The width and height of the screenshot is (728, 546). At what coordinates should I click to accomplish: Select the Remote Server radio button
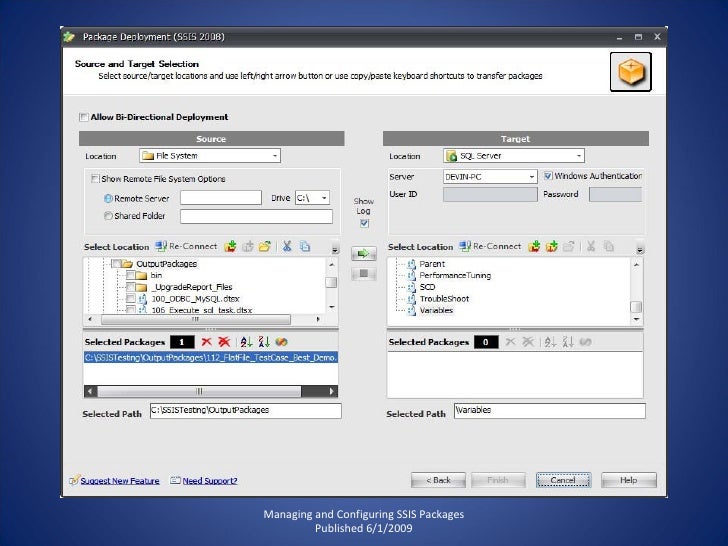click(108, 199)
